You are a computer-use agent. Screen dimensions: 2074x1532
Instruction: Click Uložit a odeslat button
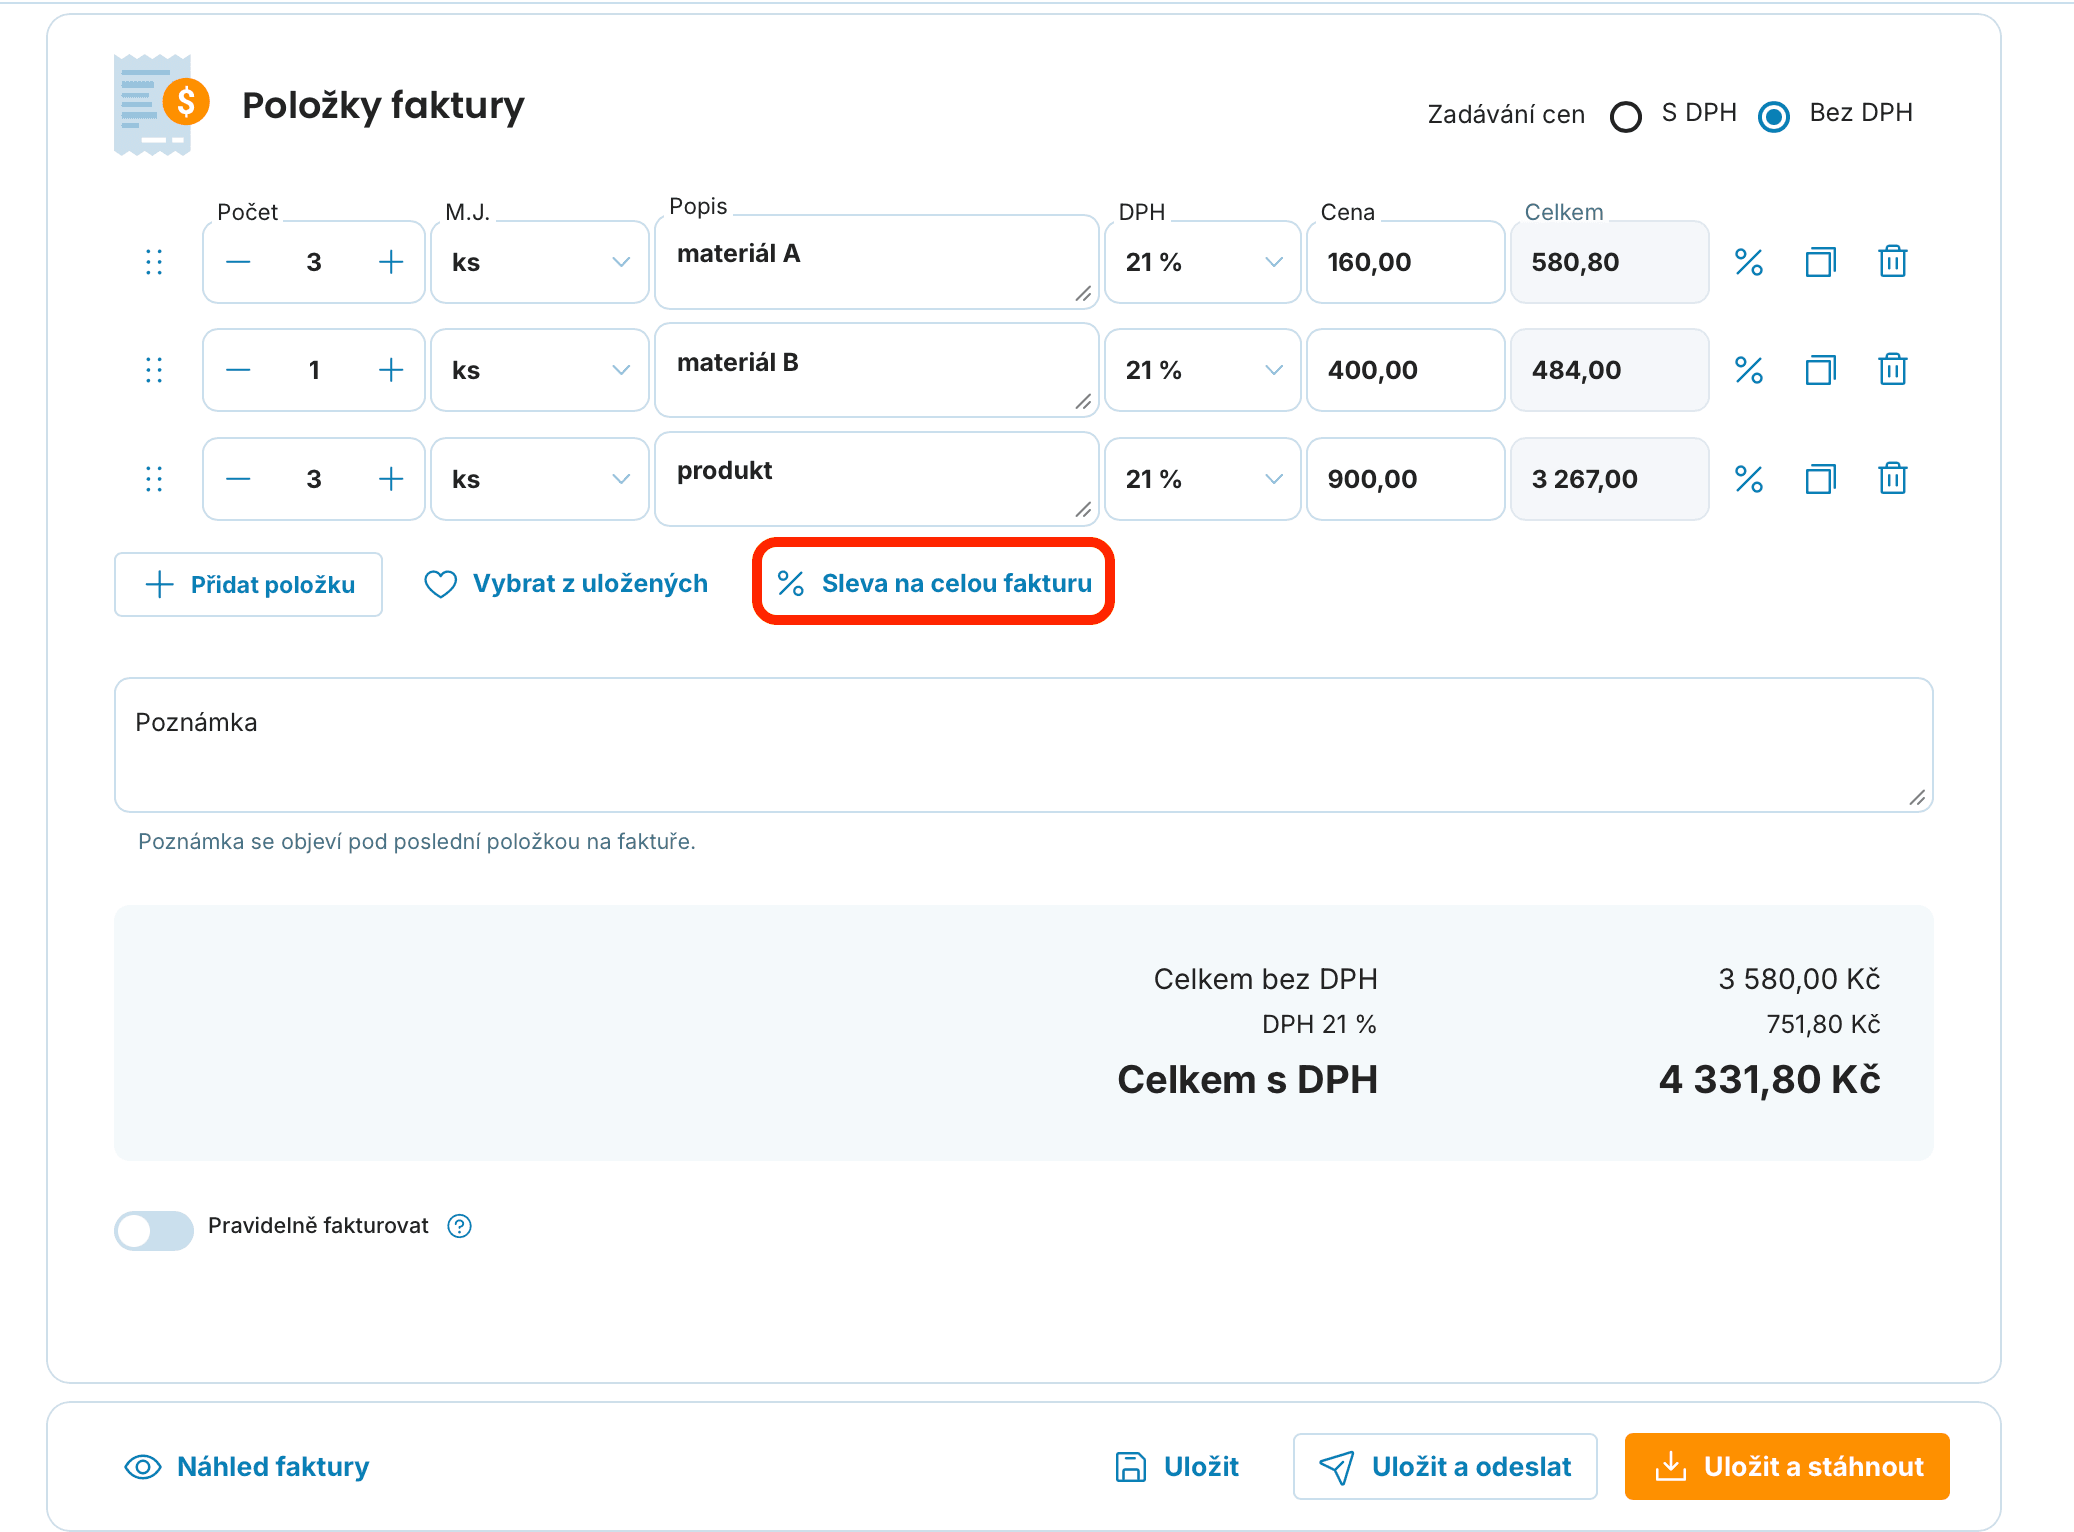[x=1445, y=1466]
